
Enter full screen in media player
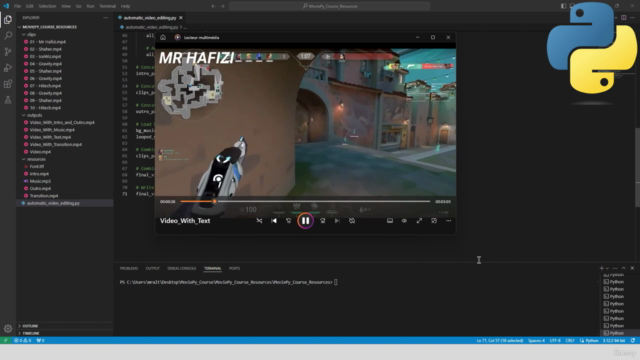419,221
